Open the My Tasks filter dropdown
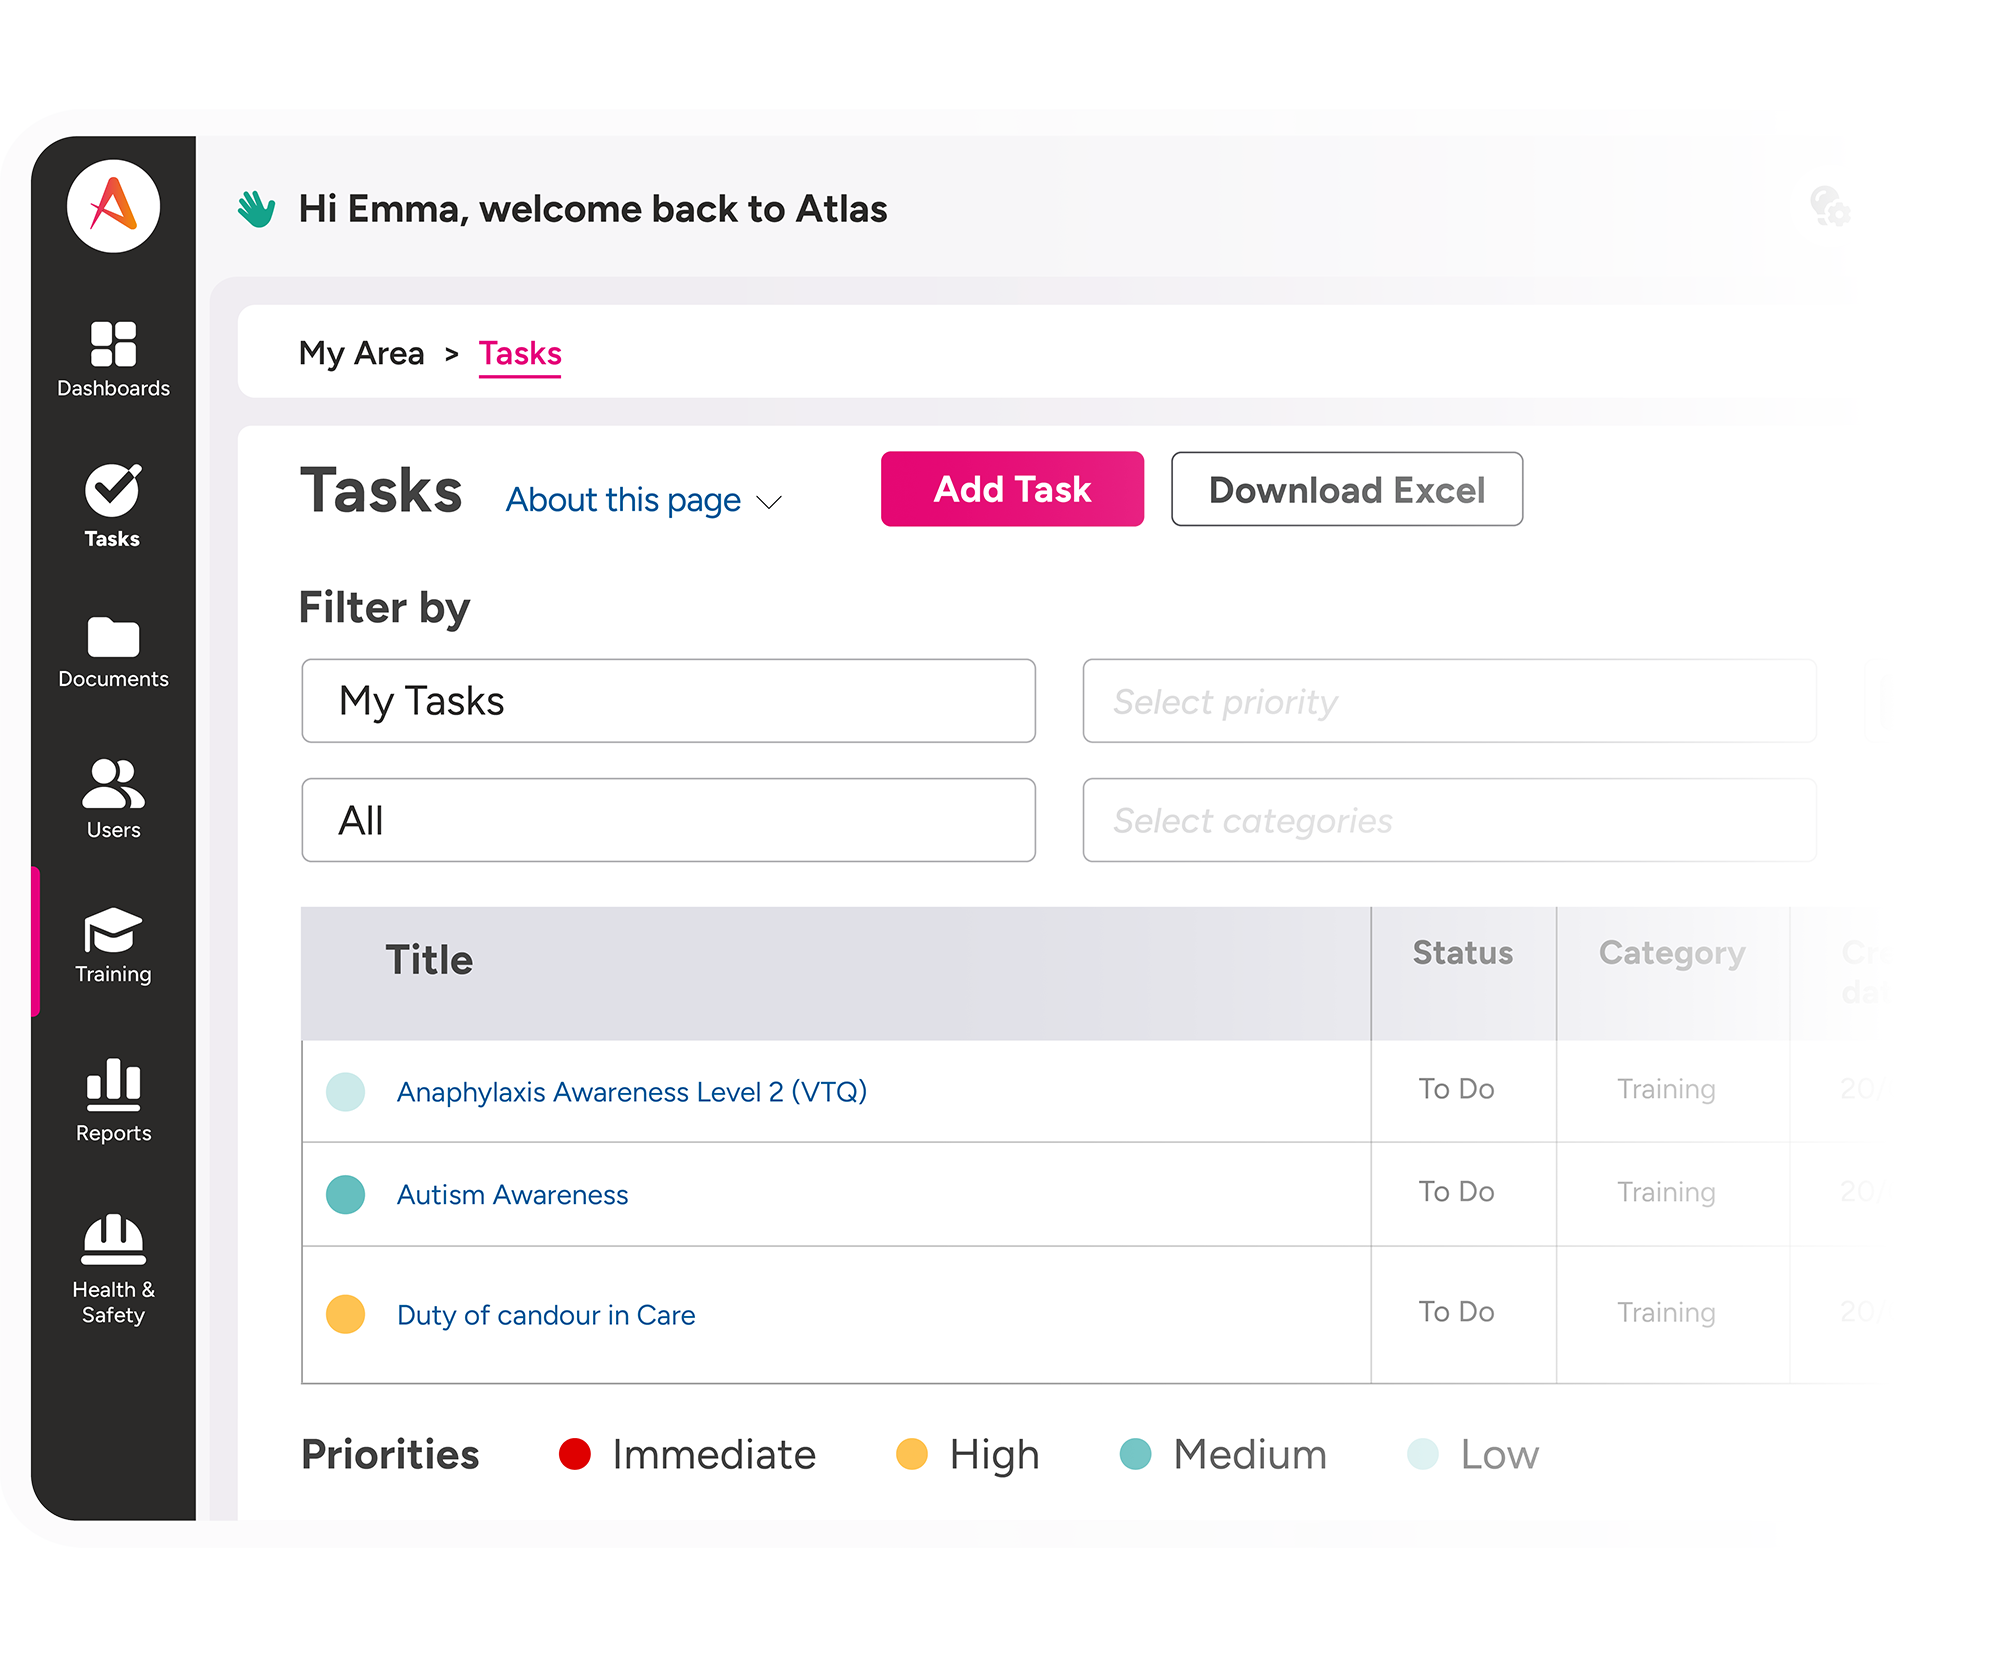2004x1656 pixels. click(x=668, y=700)
